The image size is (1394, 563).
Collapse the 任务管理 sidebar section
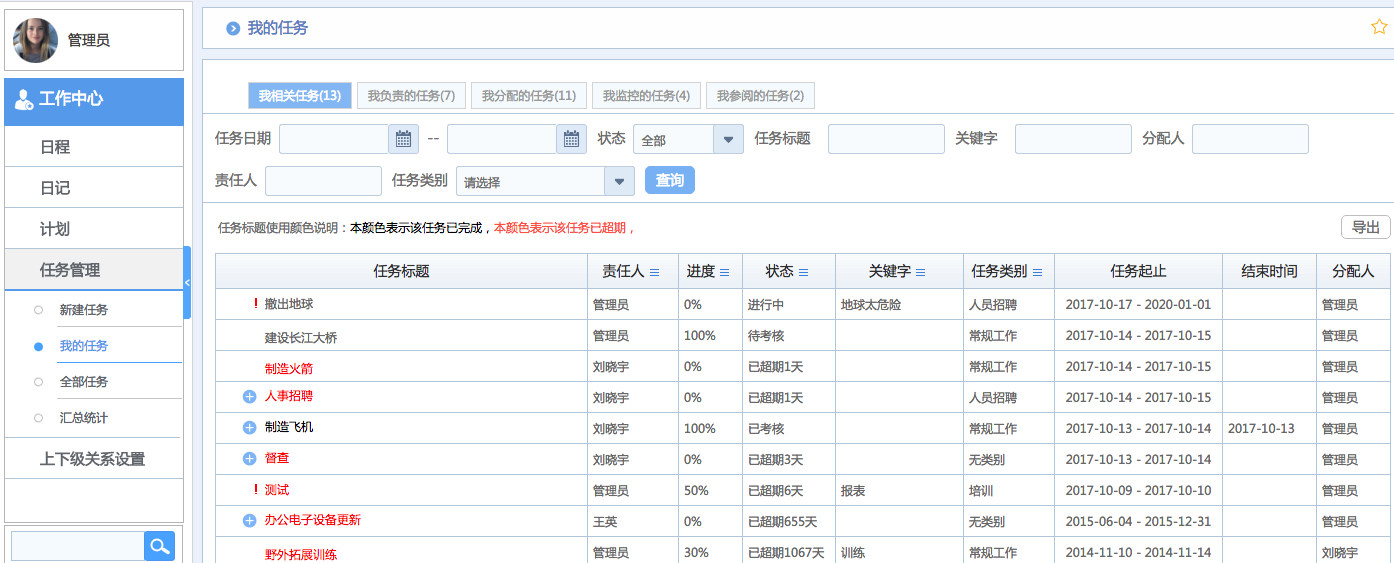pos(94,270)
